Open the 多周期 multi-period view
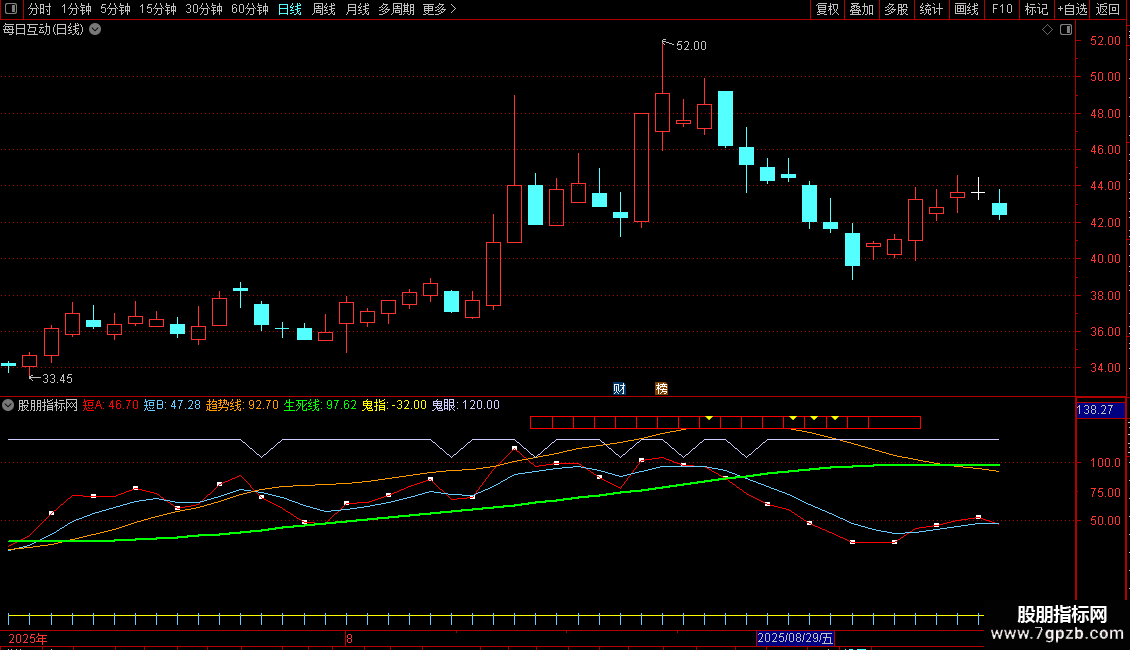This screenshot has width=1130, height=650. coord(396,9)
